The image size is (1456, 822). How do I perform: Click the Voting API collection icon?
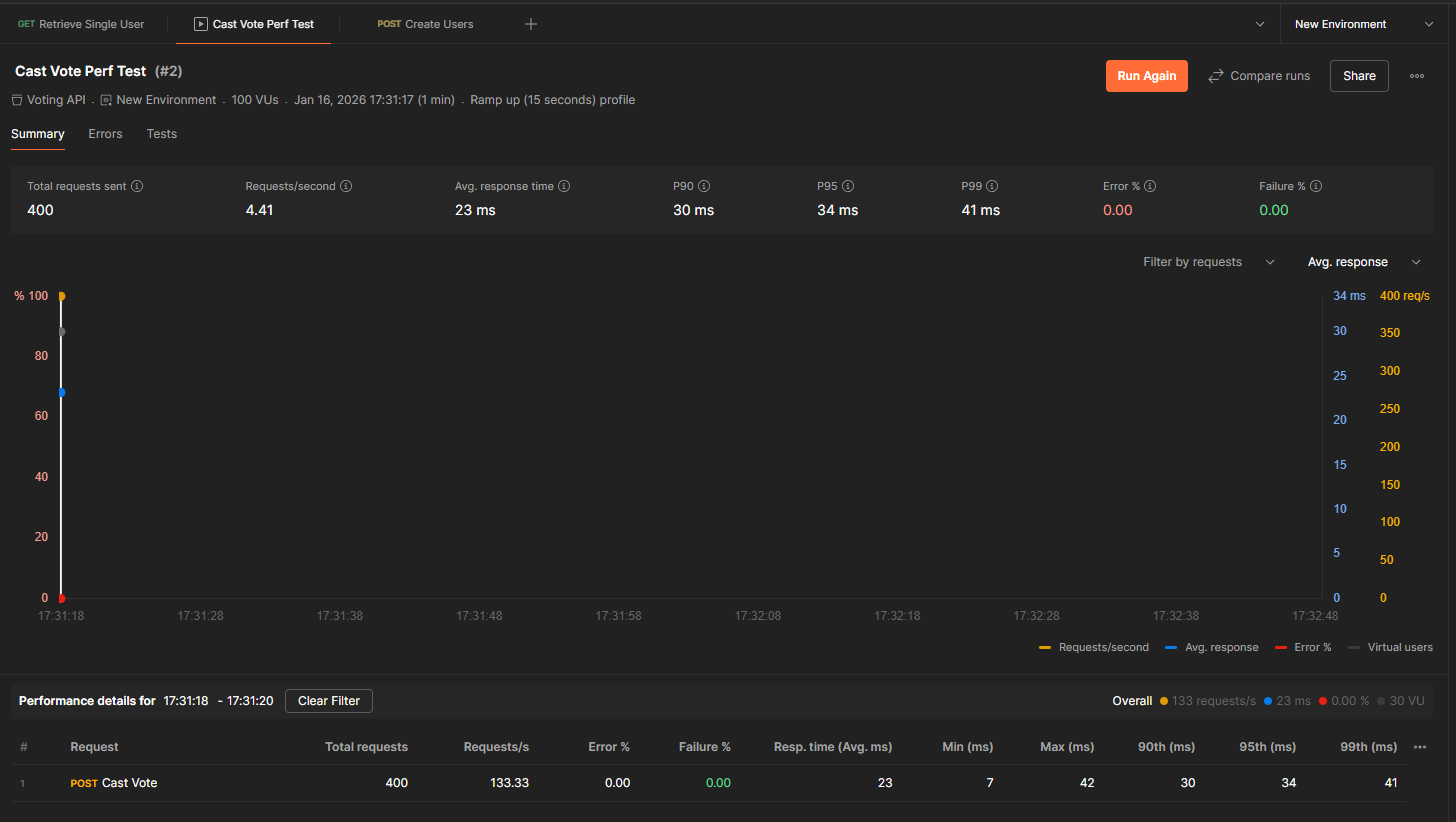click(x=17, y=100)
